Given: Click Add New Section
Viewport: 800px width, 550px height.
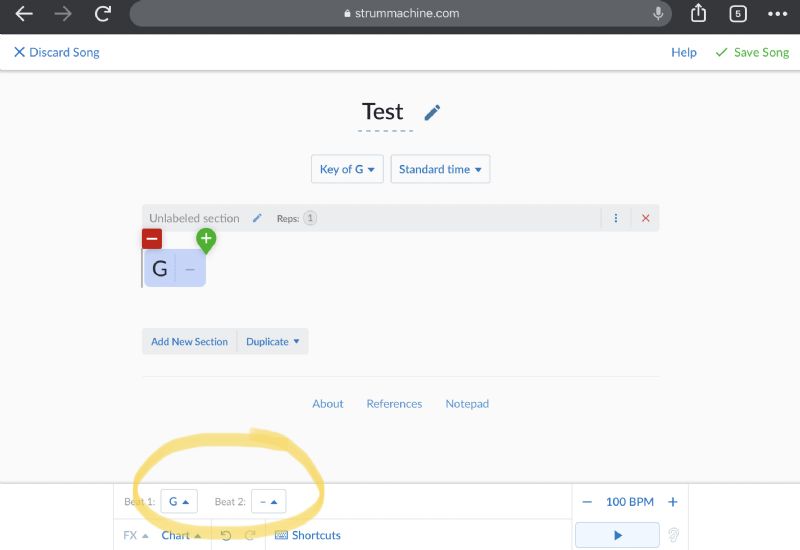Looking at the screenshot, I should click(189, 341).
